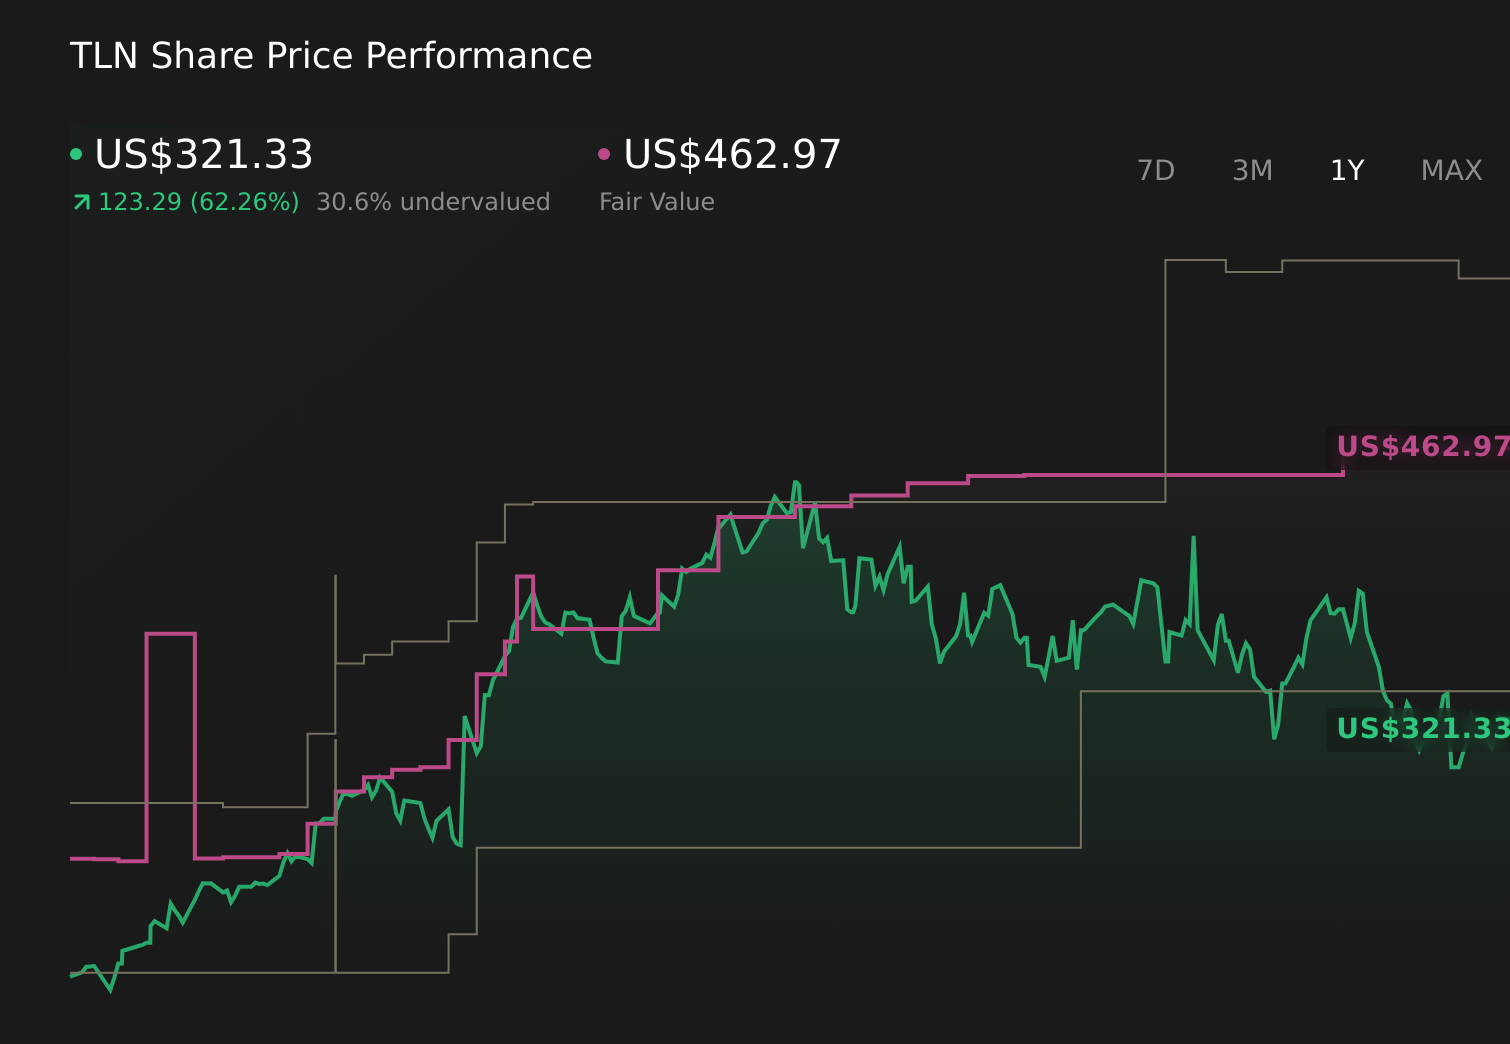Click the chart peak near US$480
Image resolution: width=1510 pixels, height=1044 pixels.
click(796, 482)
